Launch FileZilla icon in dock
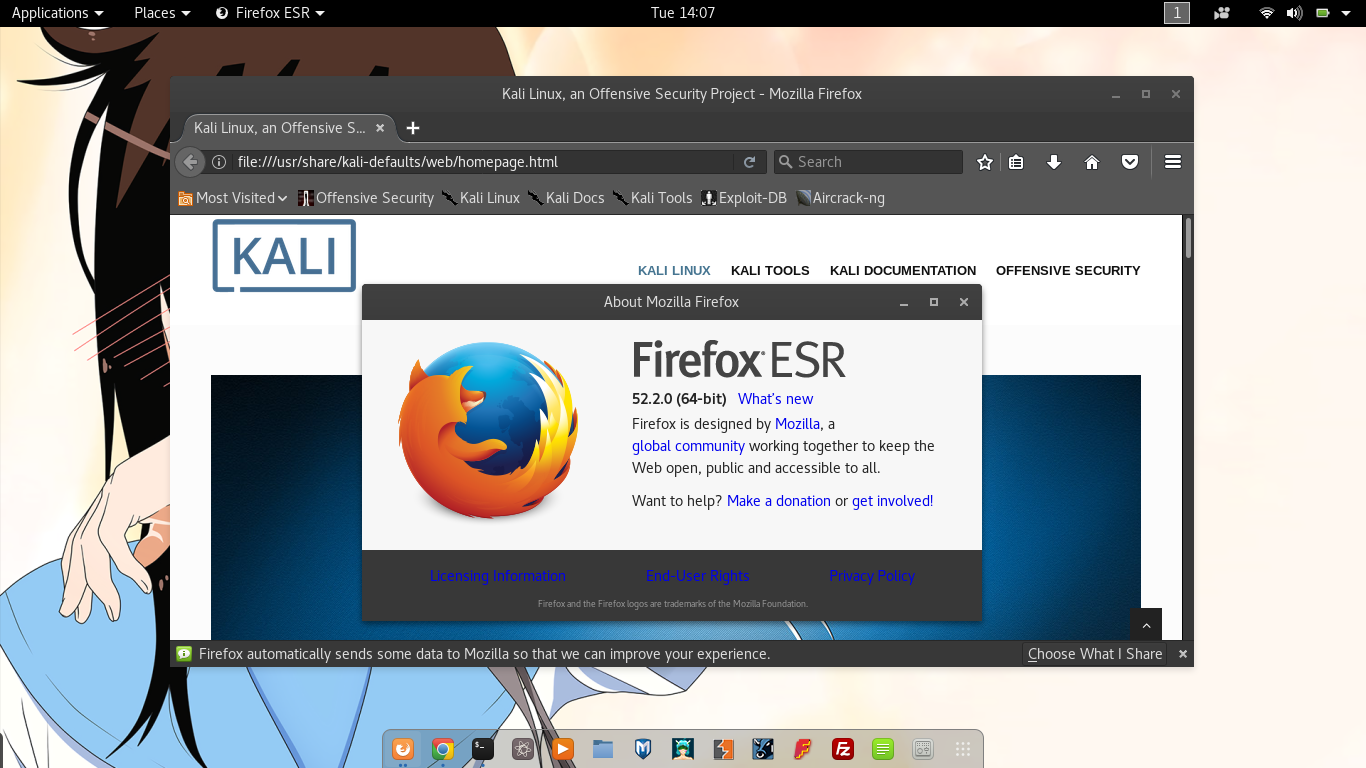1366x768 pixels. tap(843, 748)
